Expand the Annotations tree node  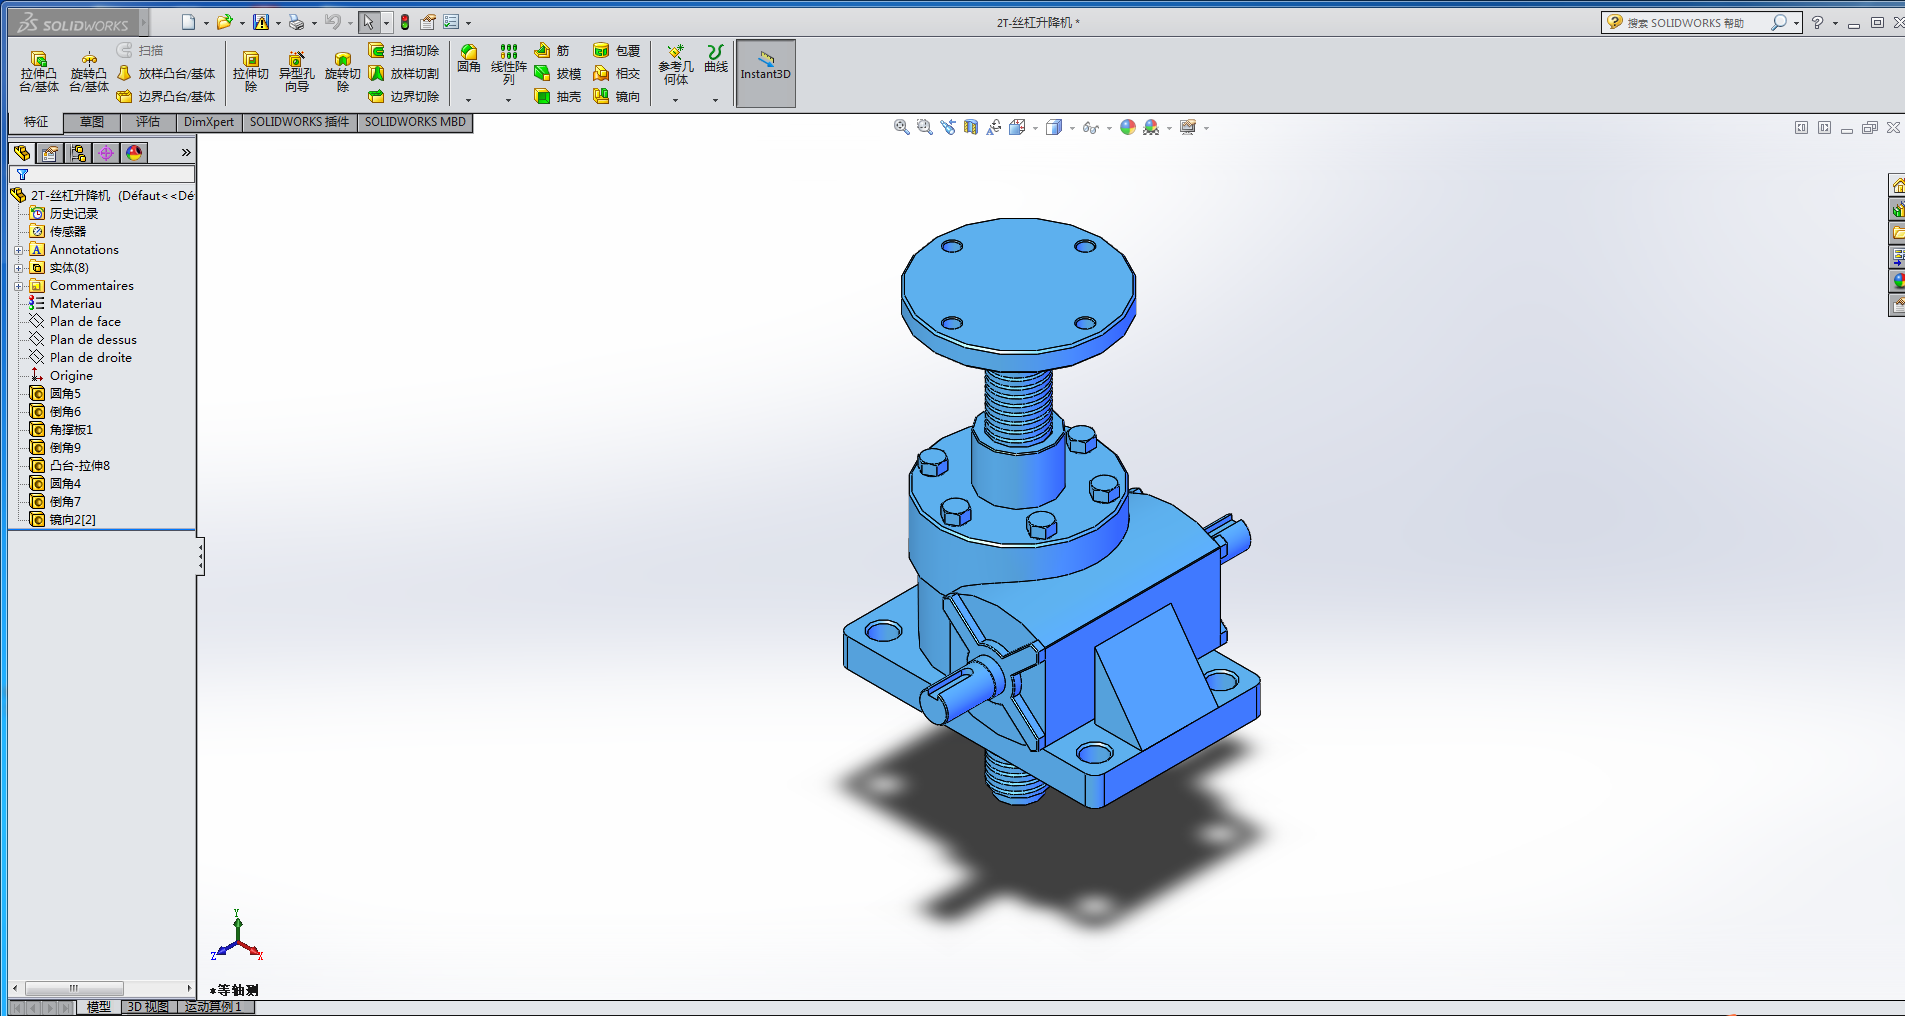(x=18, y=250)
